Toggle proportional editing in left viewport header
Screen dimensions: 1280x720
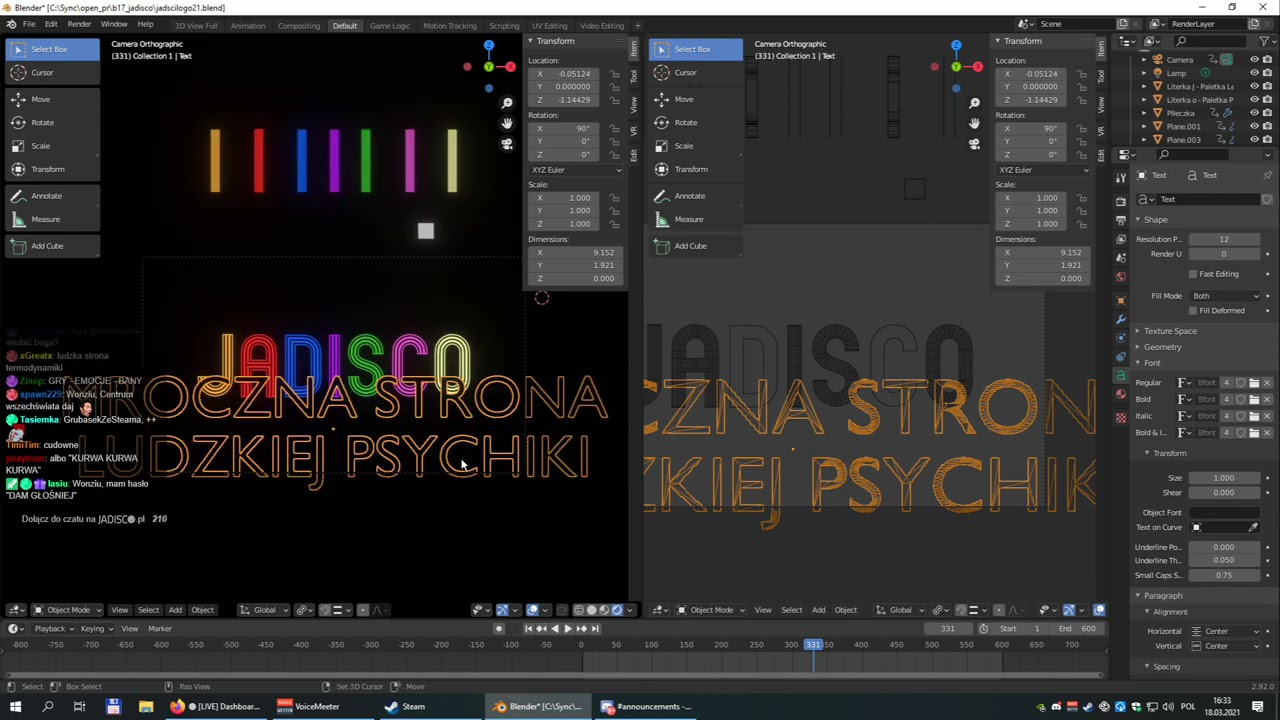(363, 610)
